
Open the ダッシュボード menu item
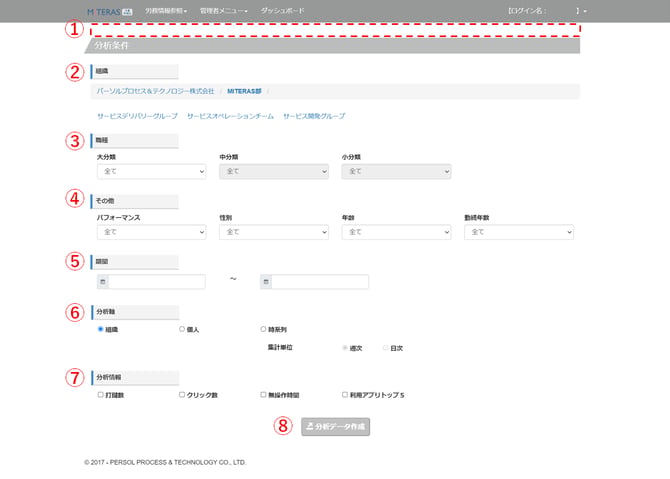point(282,11)
